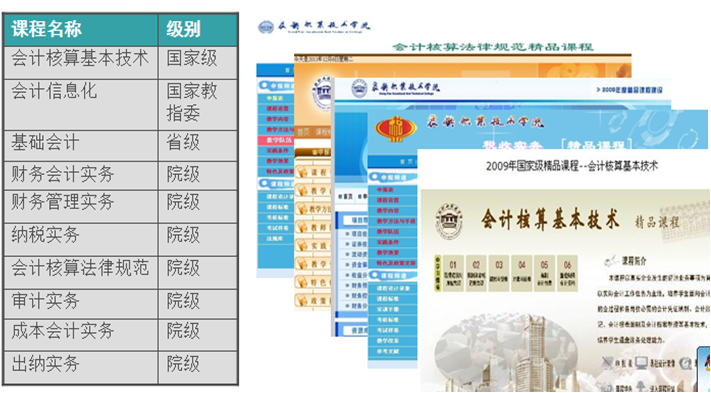Click the 2009年度精品课程建设 link
The width and height of the screenshot is (711, 393).
point(629,90)
